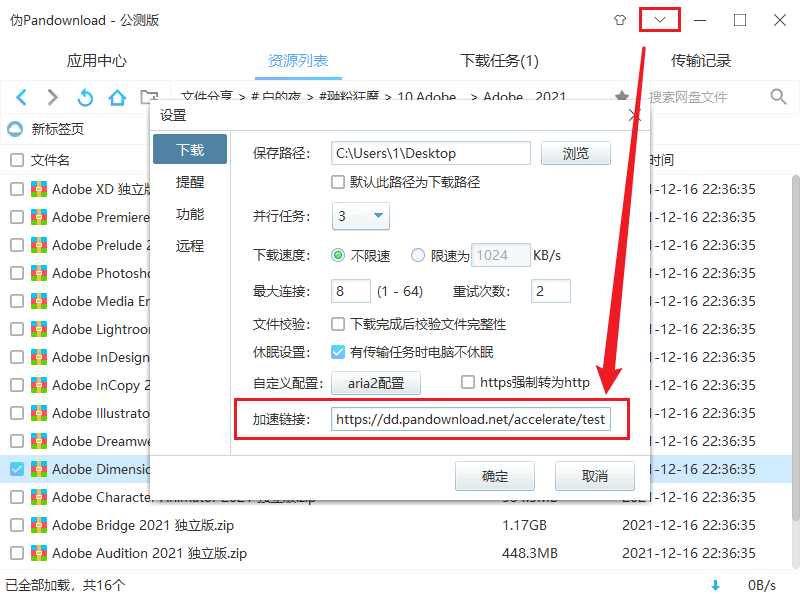
Task: Open the 并行任务 dropdown
Action: tap(361, 216)
